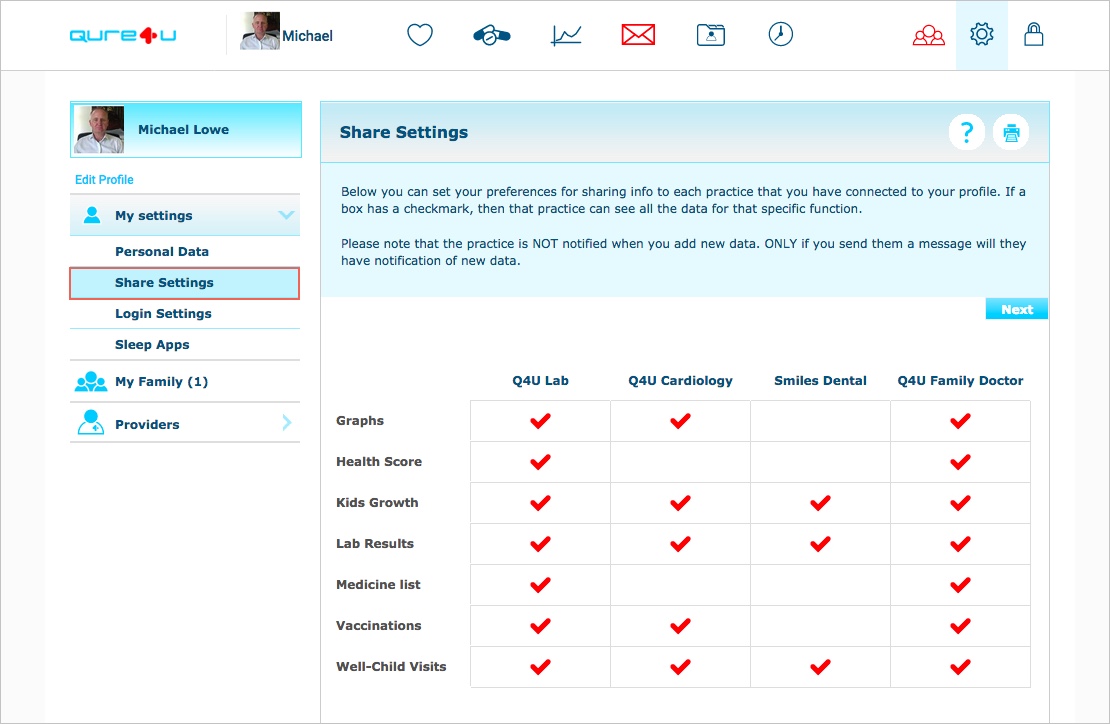The height and width of the screenshot is (724, 1110).
Task: Uncheck Graphs for Q4U Lab
Action: pos(540,421)
